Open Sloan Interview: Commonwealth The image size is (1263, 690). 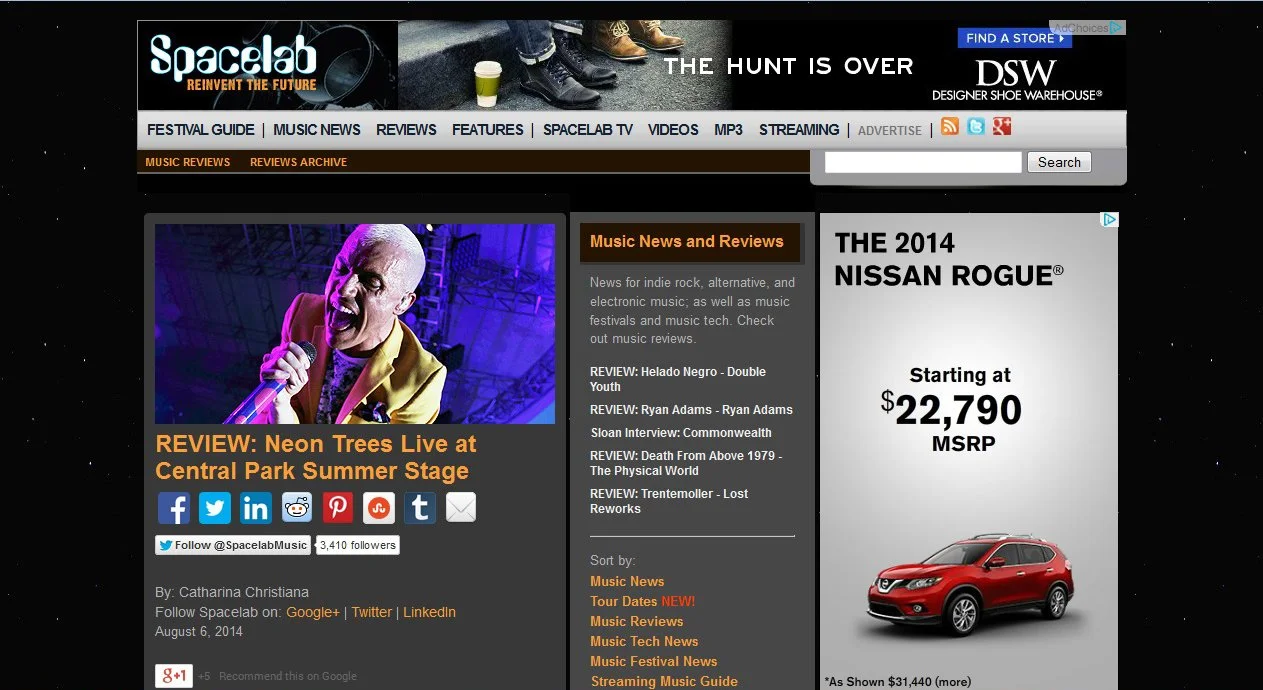point(681,433)
